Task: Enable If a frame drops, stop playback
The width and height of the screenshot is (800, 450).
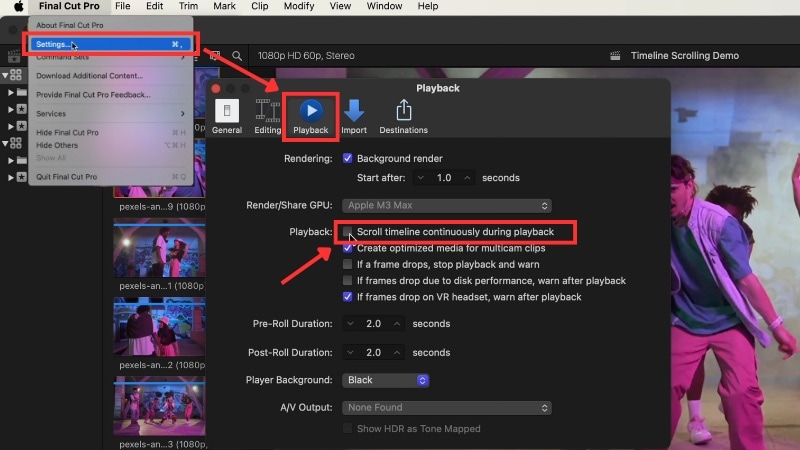Action: [347, 264]
